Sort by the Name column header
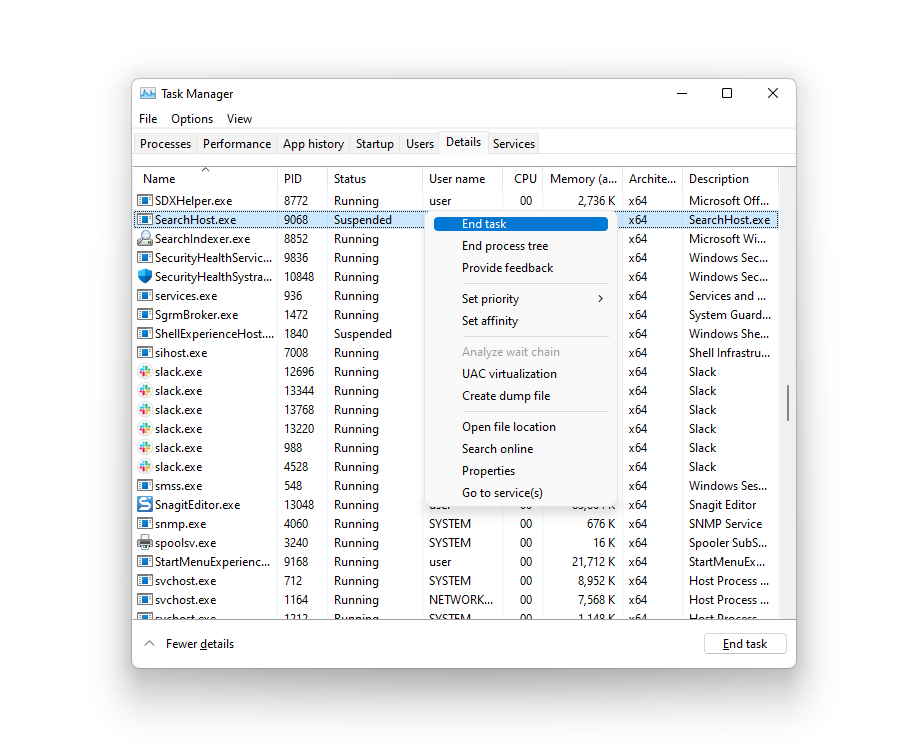The width and height of the screenshot is (924, 743). 206,179
